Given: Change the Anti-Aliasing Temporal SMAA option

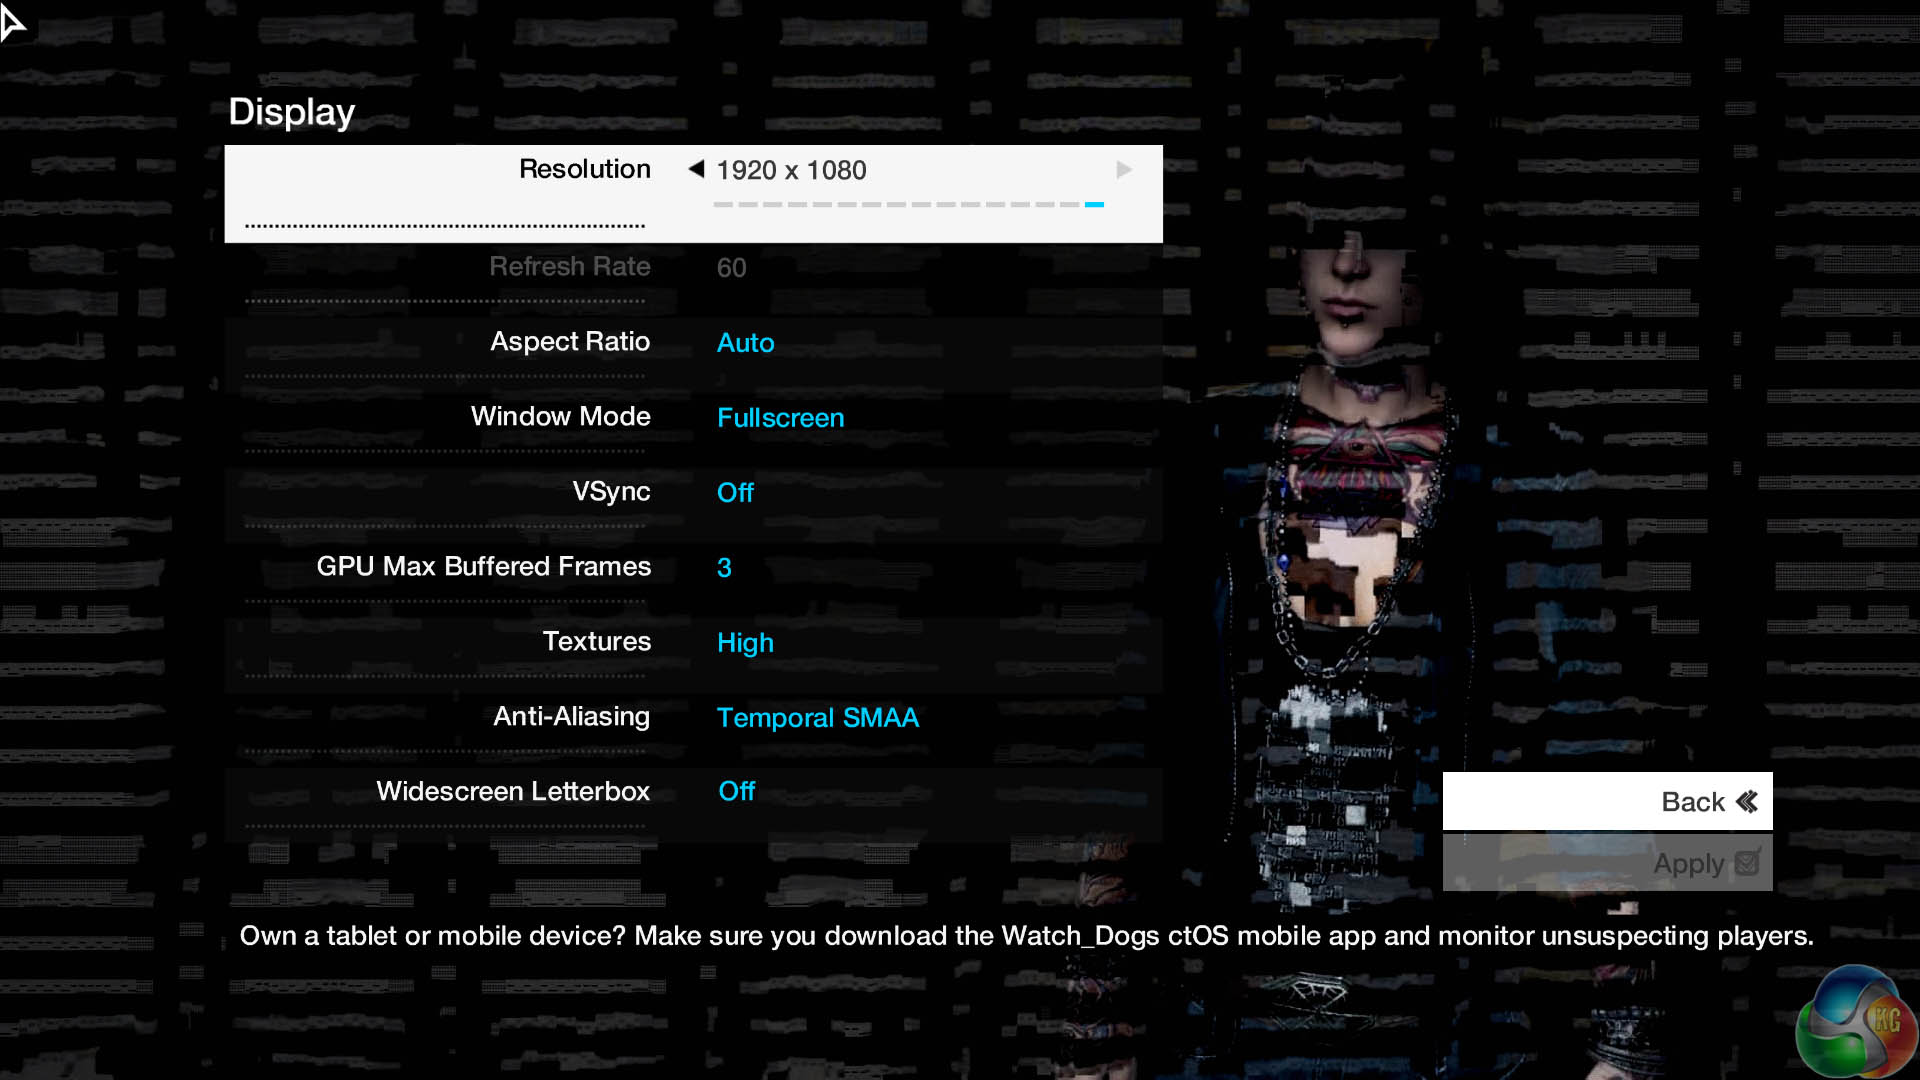Looking at the screenshot, I should point(817,718).
